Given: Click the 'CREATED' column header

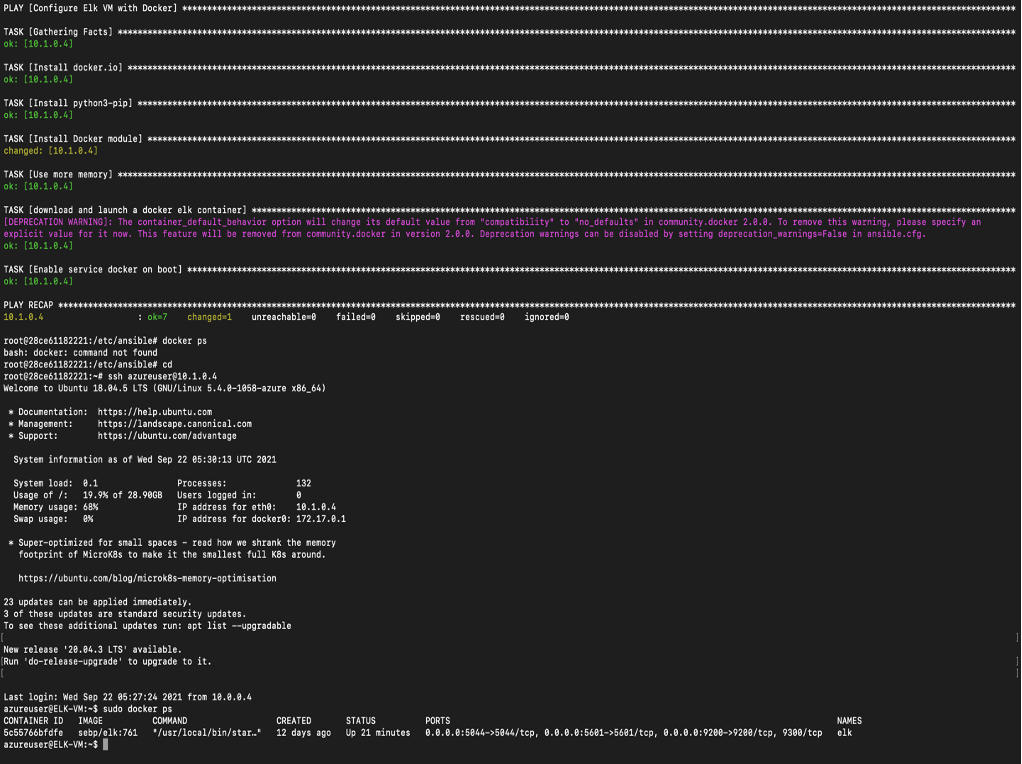Looking at the screenshot, I should click(293, 721).
